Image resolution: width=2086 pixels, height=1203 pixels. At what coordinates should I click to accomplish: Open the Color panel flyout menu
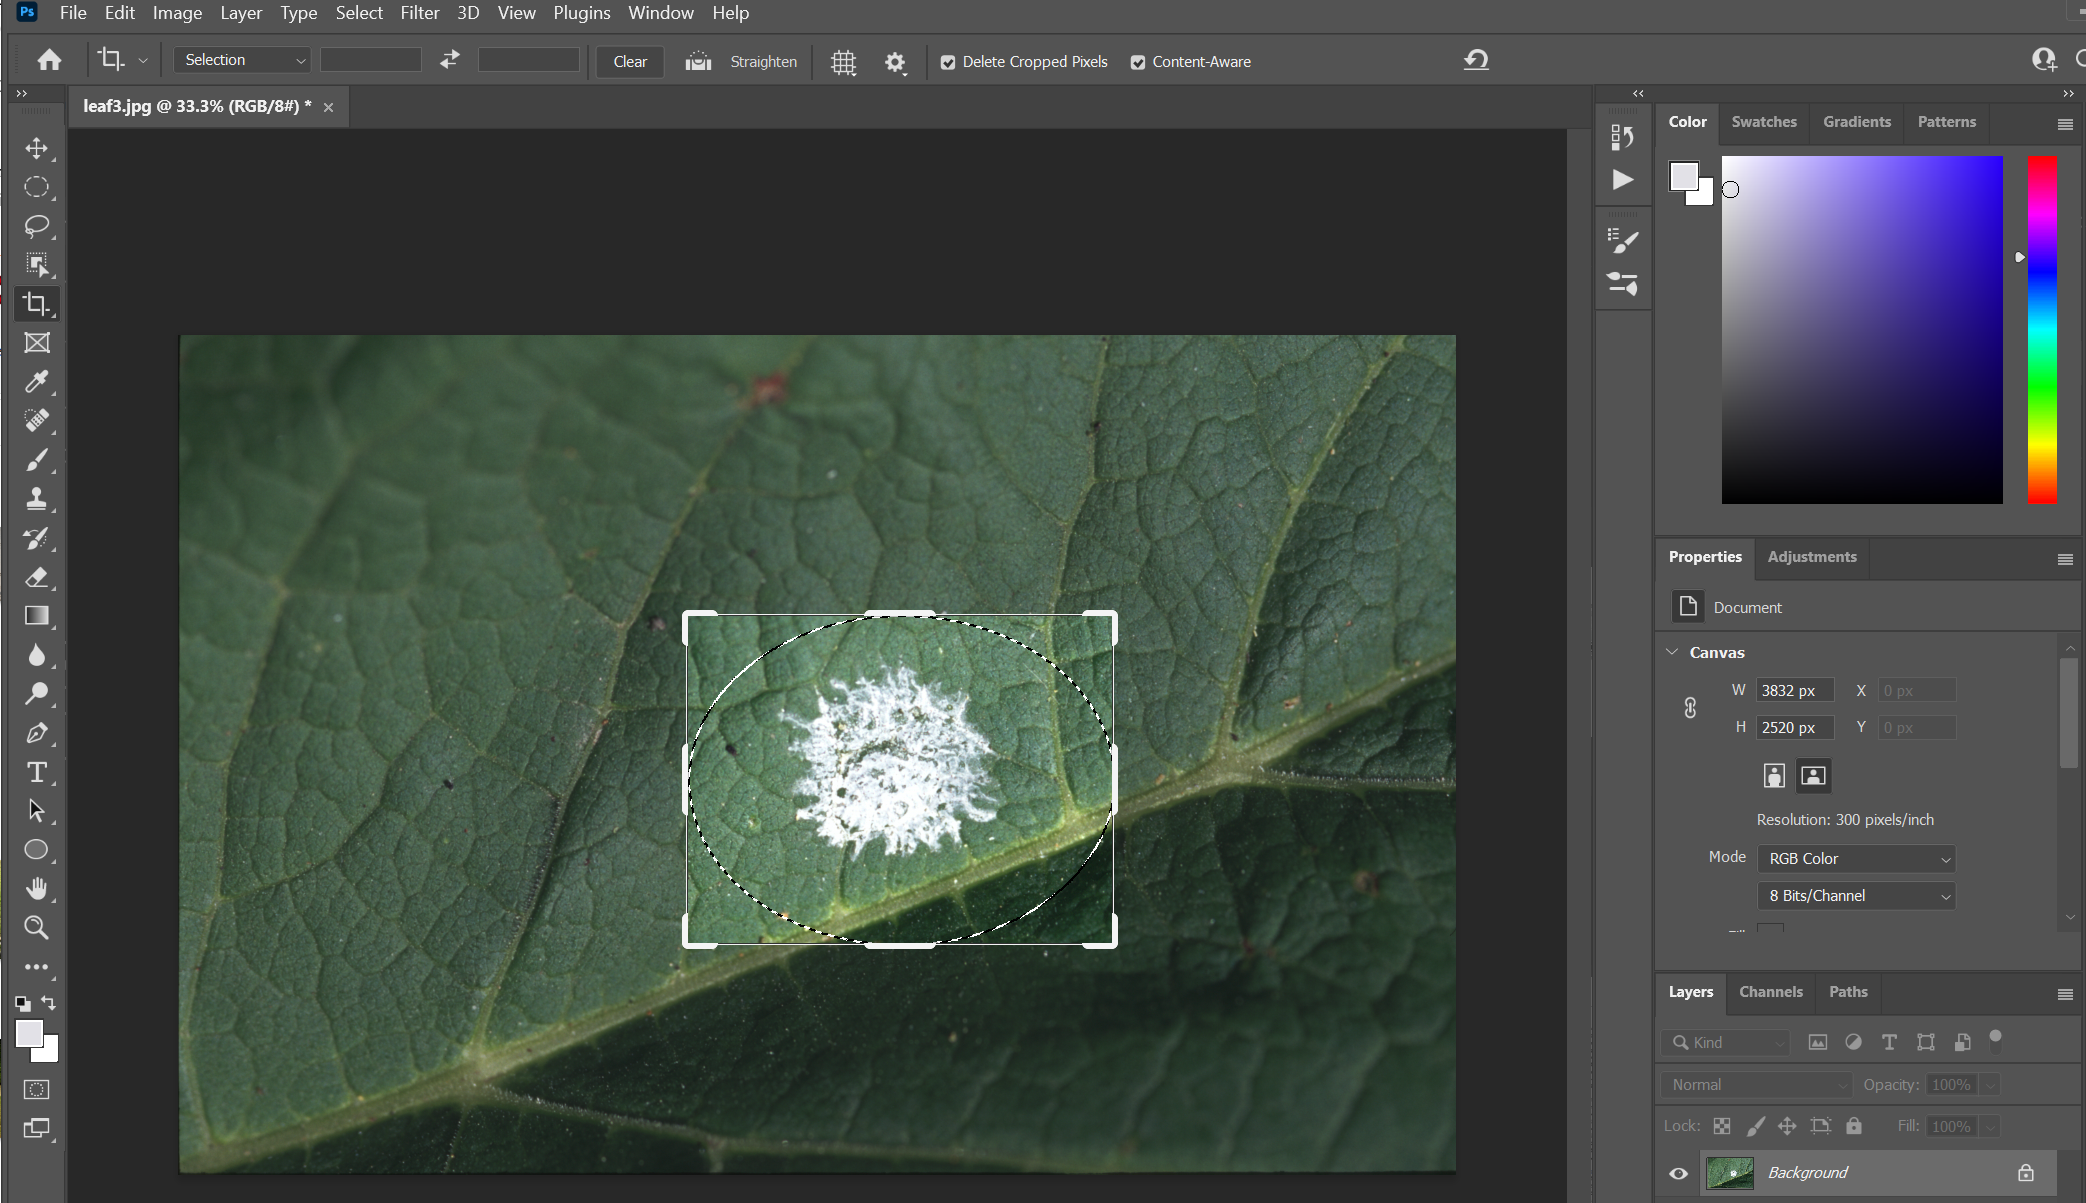pos(2065,124)
